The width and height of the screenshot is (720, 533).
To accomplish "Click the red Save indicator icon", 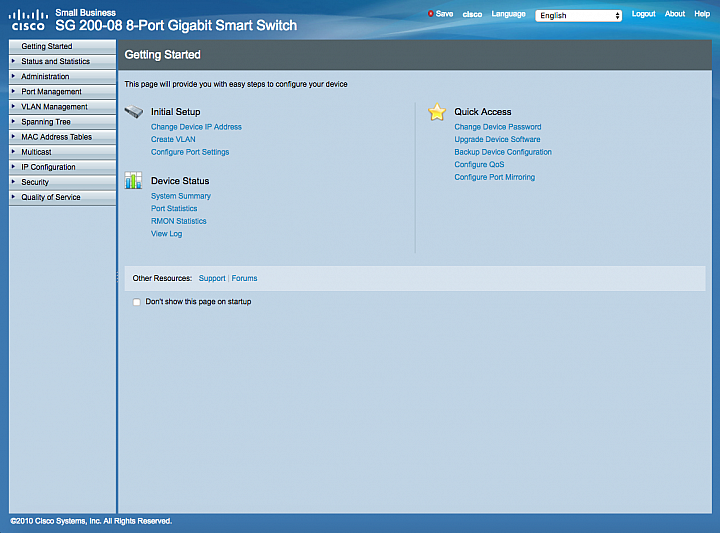I will pyautogui.click(x=431, y=14).
